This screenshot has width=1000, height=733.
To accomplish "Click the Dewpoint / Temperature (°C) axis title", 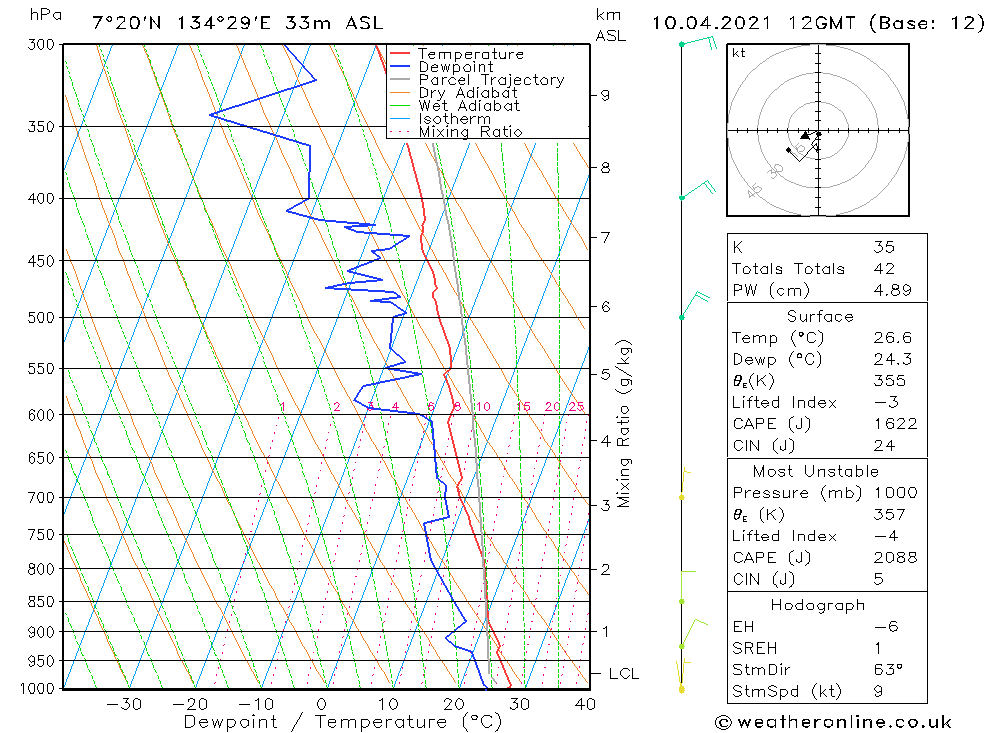I will coord(342,722).
